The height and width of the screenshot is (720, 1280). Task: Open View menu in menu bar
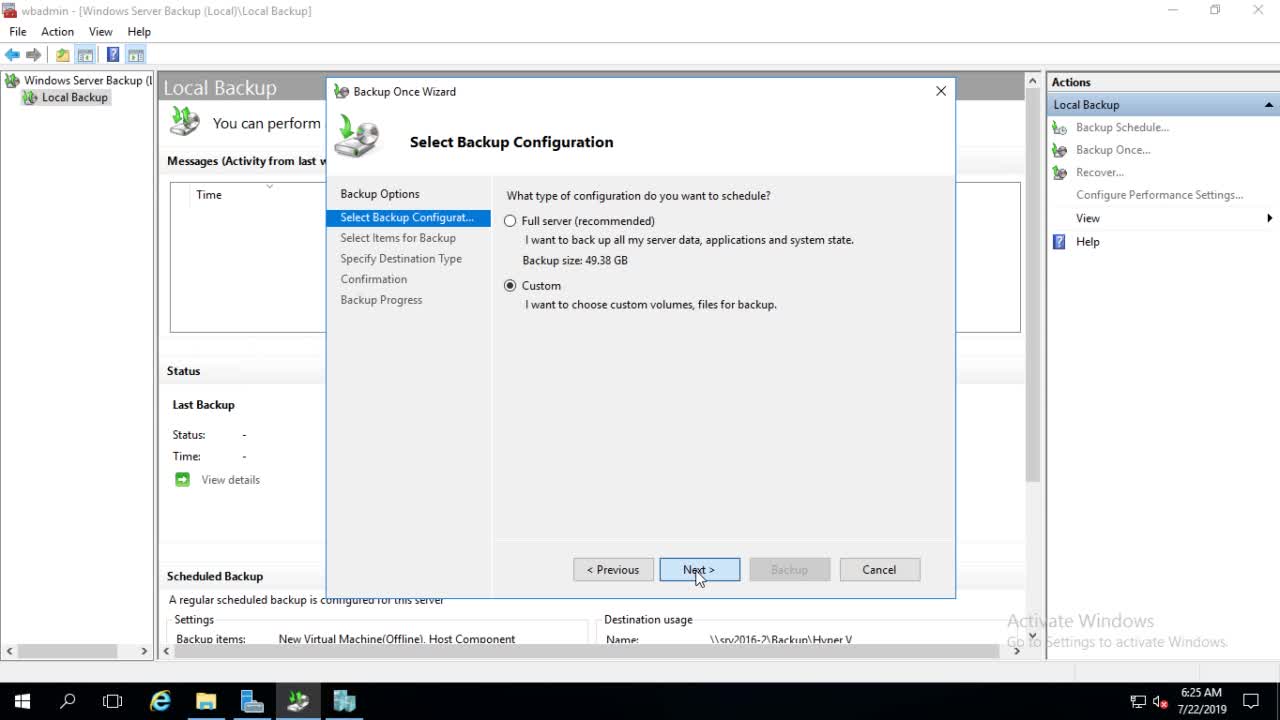pyautogui.click(x=101, y=32)
